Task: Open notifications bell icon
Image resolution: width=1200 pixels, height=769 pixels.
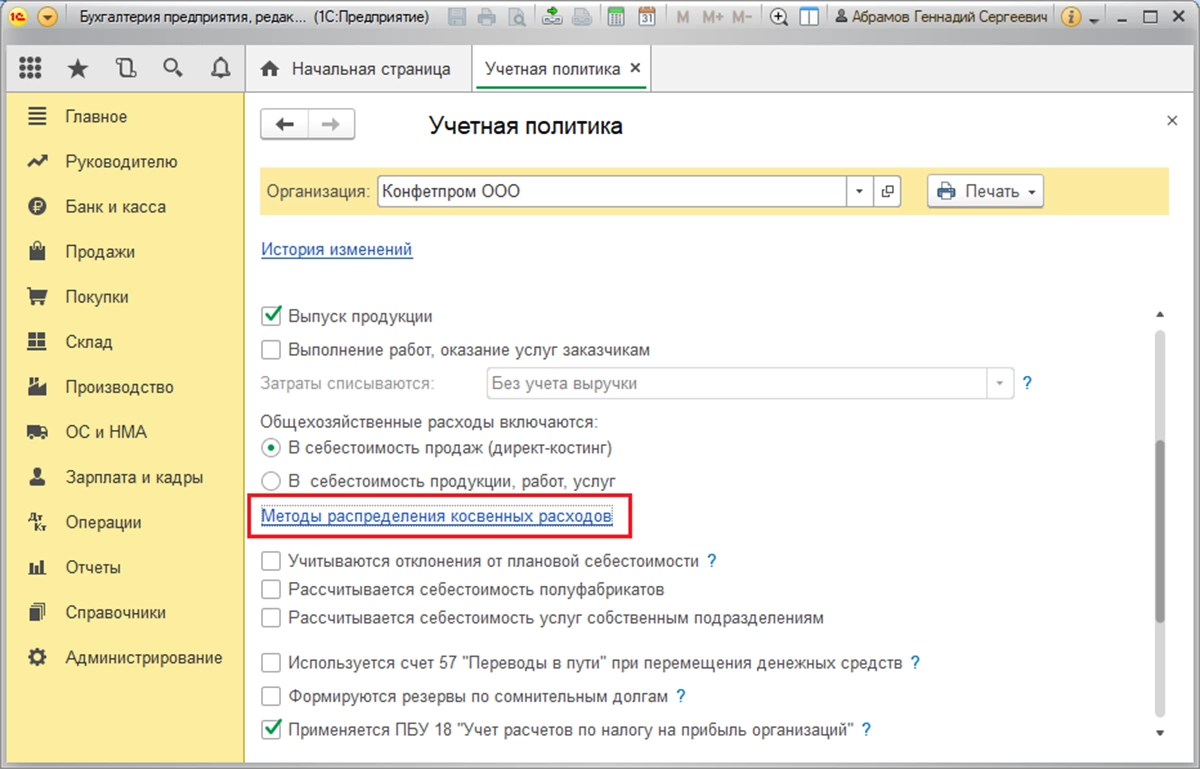Action: pyautogui.click(x=220, y=68)
